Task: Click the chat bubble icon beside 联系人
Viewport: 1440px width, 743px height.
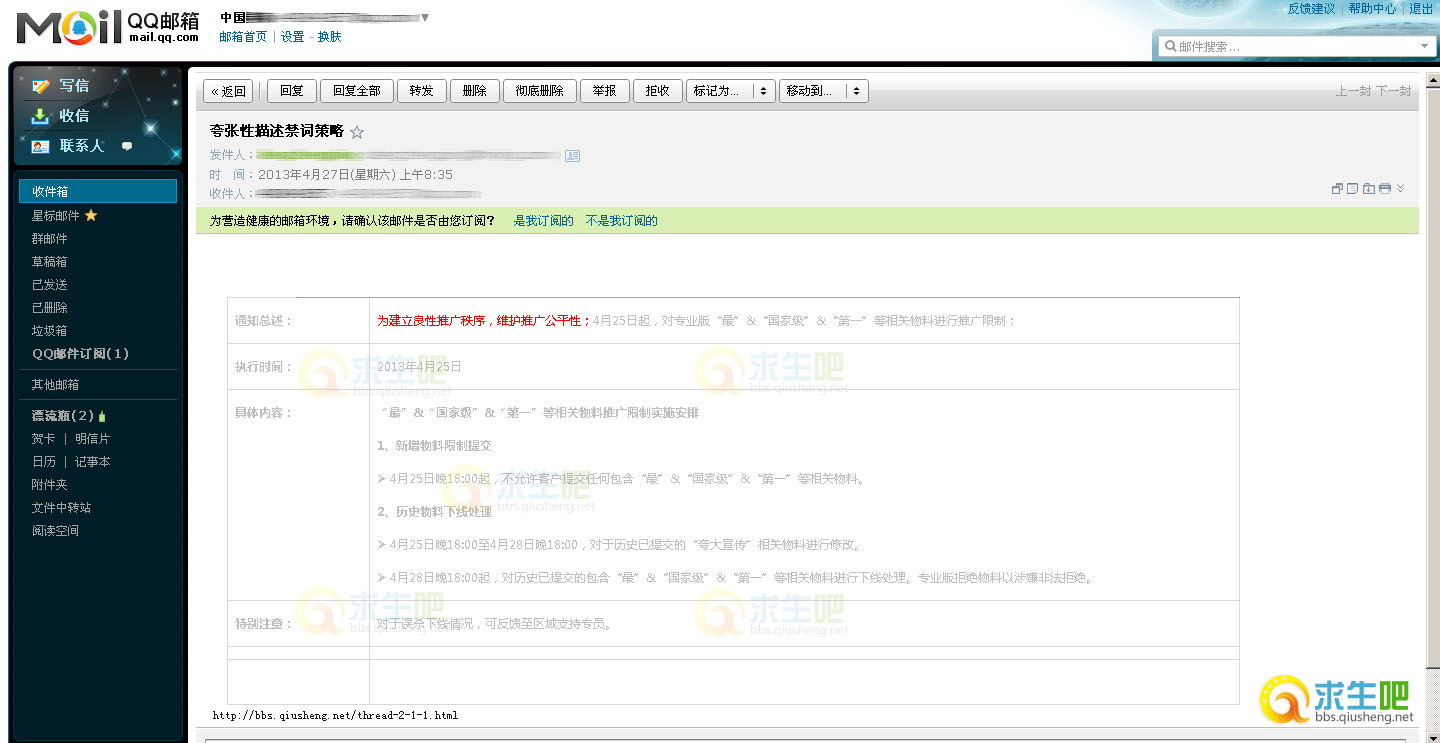Action: coord(127,146)
